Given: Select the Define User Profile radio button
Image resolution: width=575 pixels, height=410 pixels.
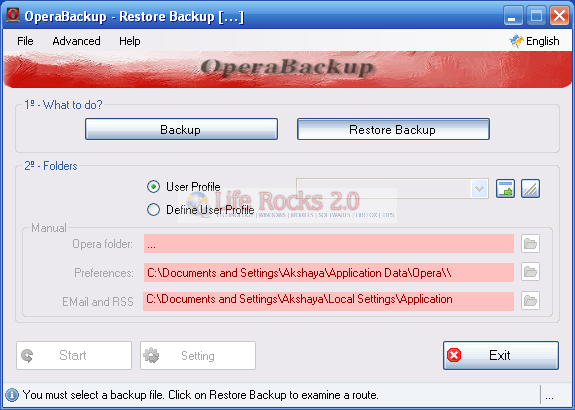Looking at the screenshot, I should (x=153, y=210).
